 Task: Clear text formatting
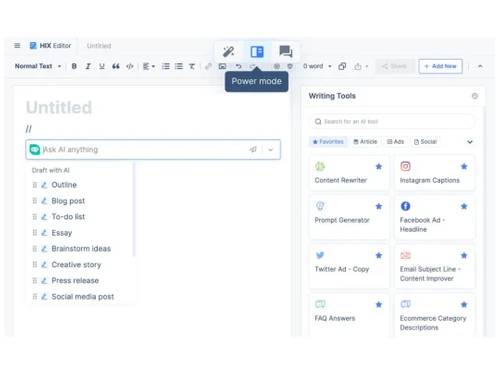pyautogui.click(x=192, y=66)
